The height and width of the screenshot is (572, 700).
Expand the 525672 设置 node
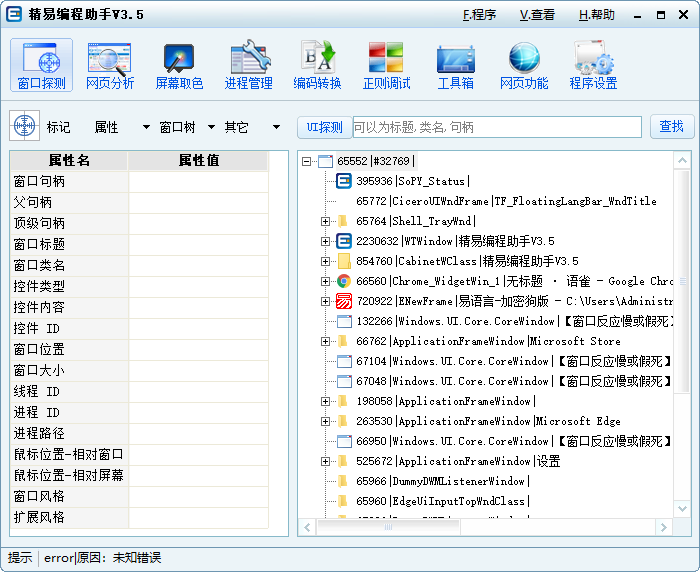[325, 461]
